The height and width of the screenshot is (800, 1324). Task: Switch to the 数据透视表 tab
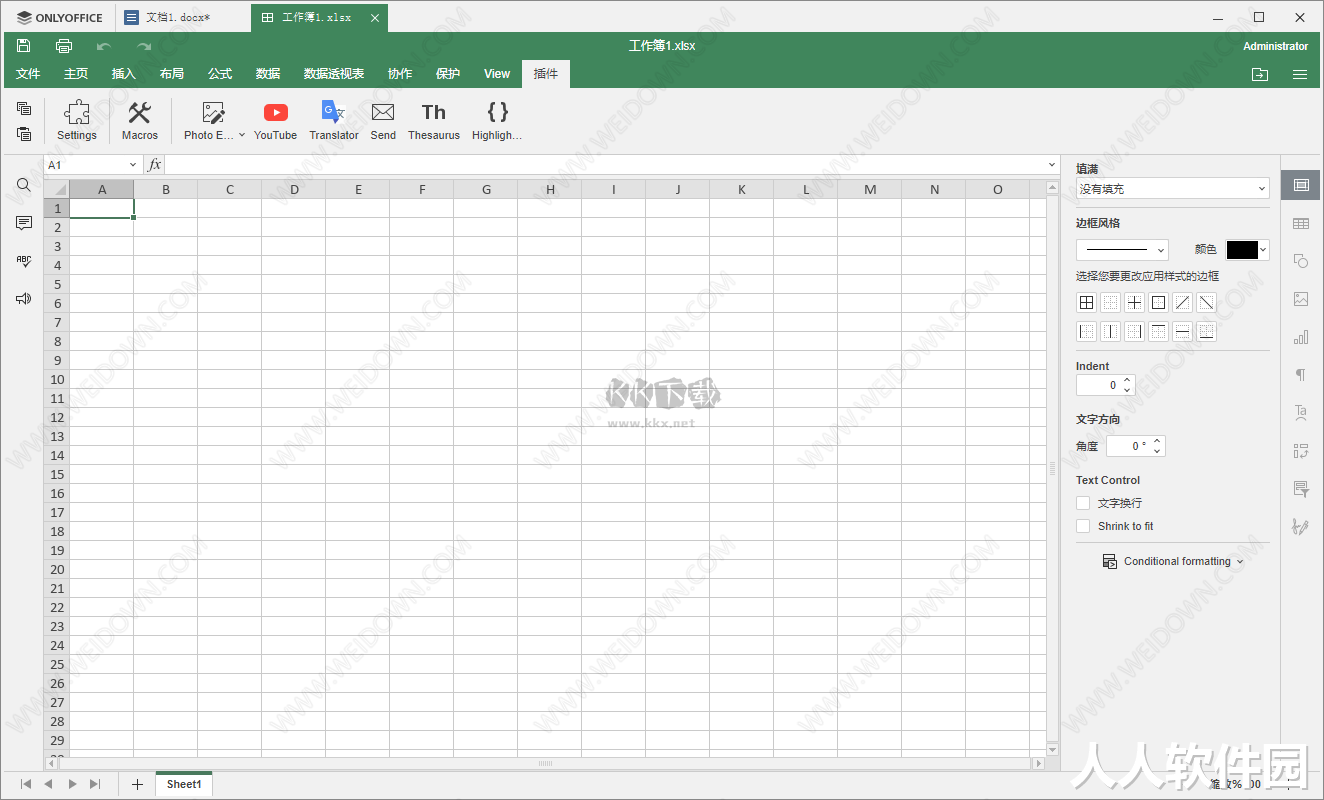click(334, 74)
